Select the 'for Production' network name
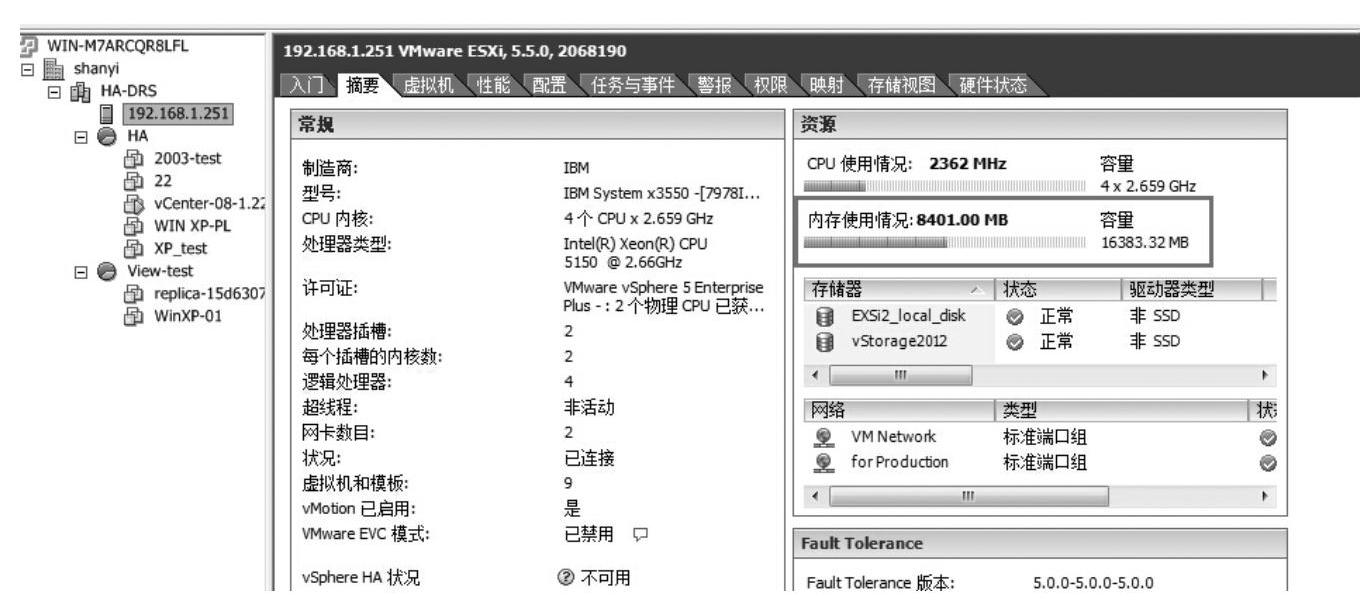 pos(899,461)
